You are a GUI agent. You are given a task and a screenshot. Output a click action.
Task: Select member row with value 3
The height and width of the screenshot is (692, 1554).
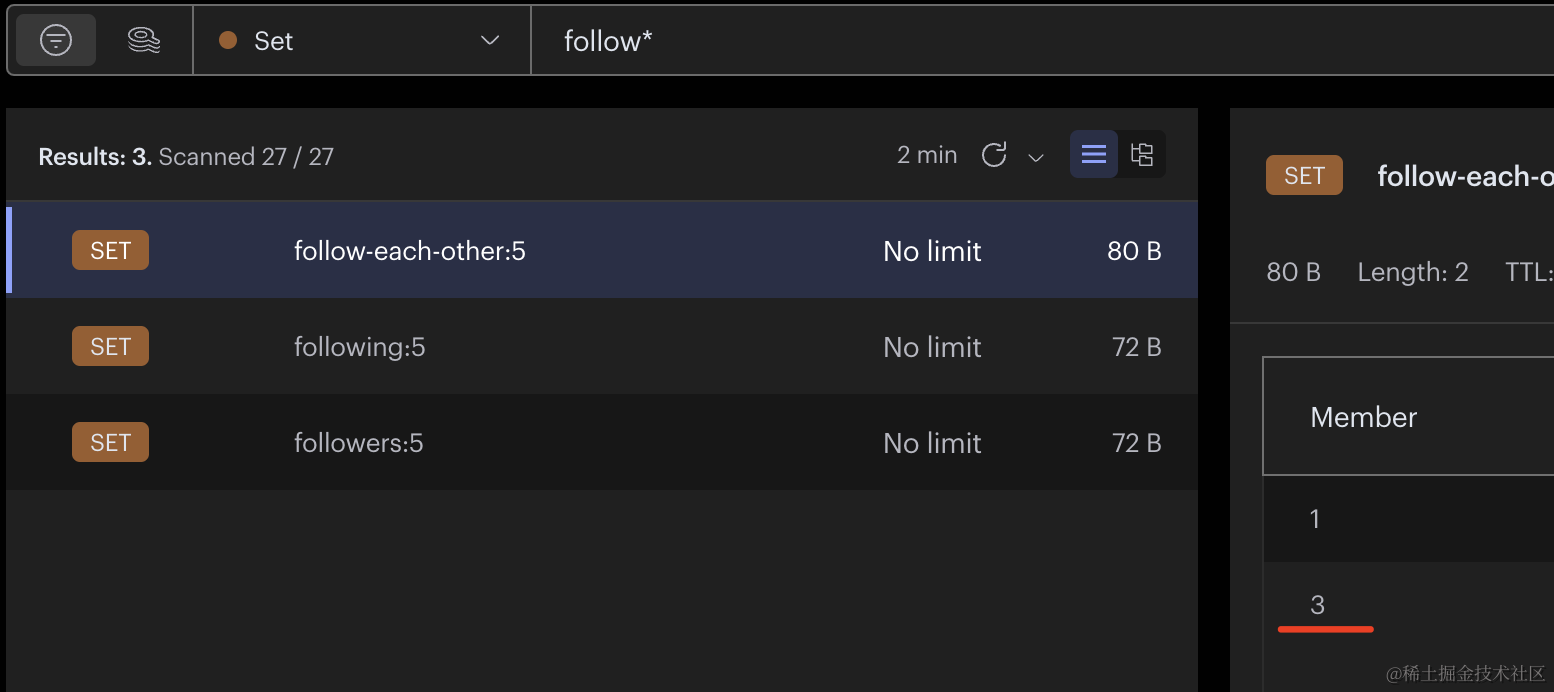pos(1400,605)
